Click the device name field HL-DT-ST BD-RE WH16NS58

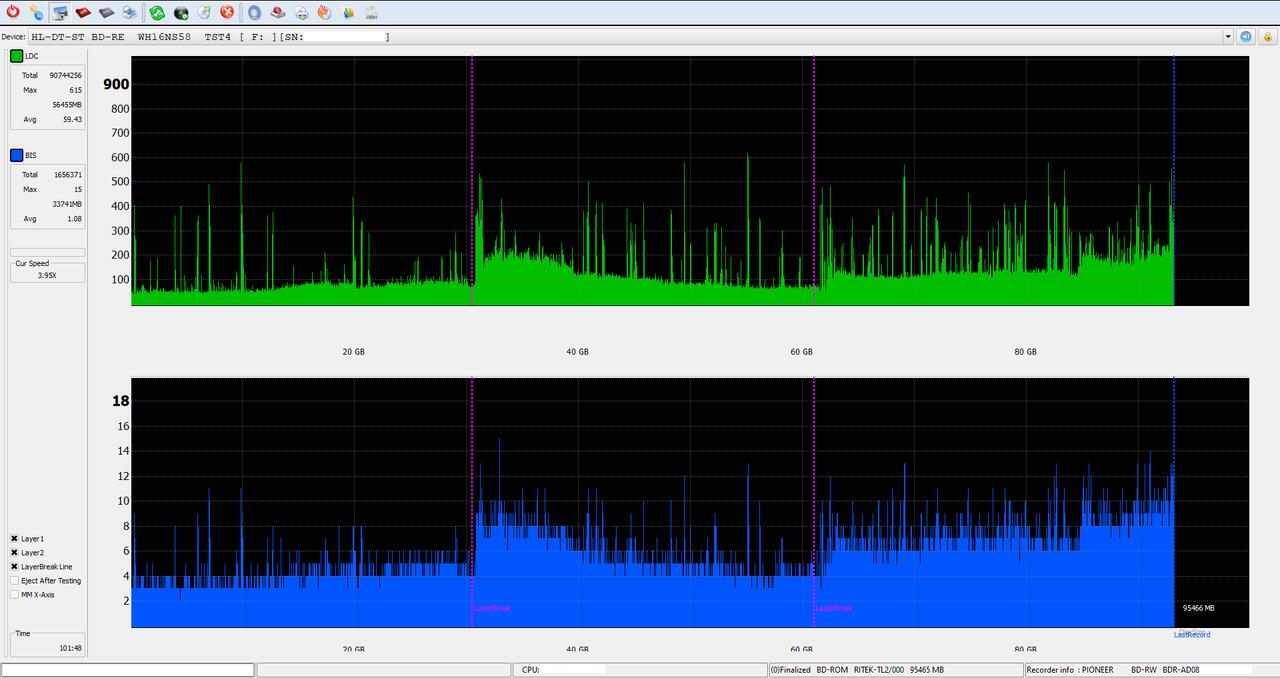click(x=630, y=37)
